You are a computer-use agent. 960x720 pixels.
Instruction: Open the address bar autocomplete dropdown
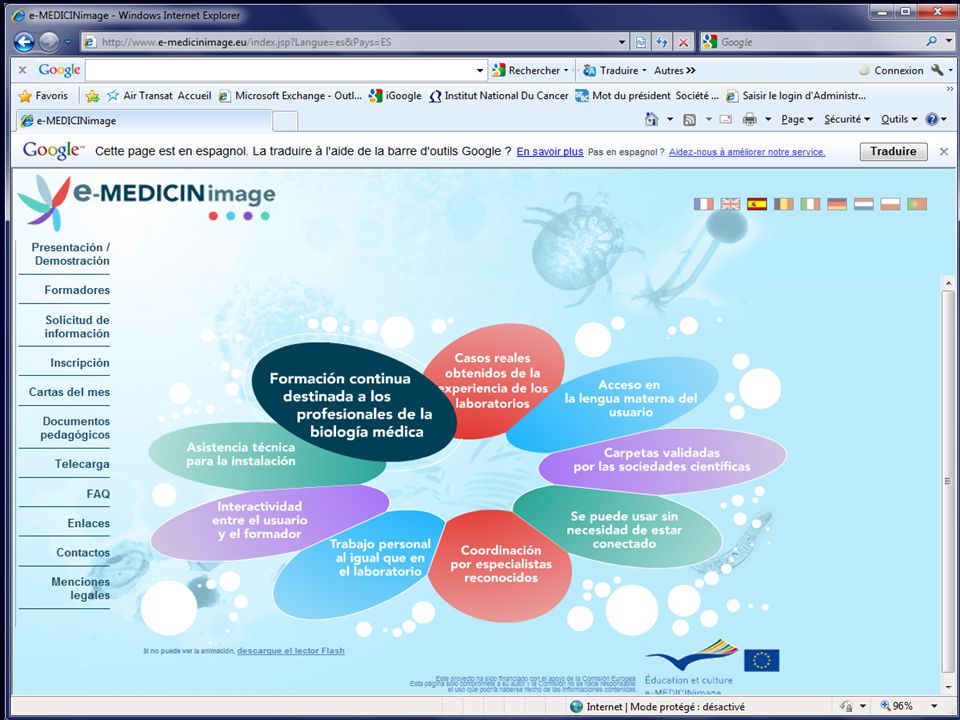click(x=622, y=42)
